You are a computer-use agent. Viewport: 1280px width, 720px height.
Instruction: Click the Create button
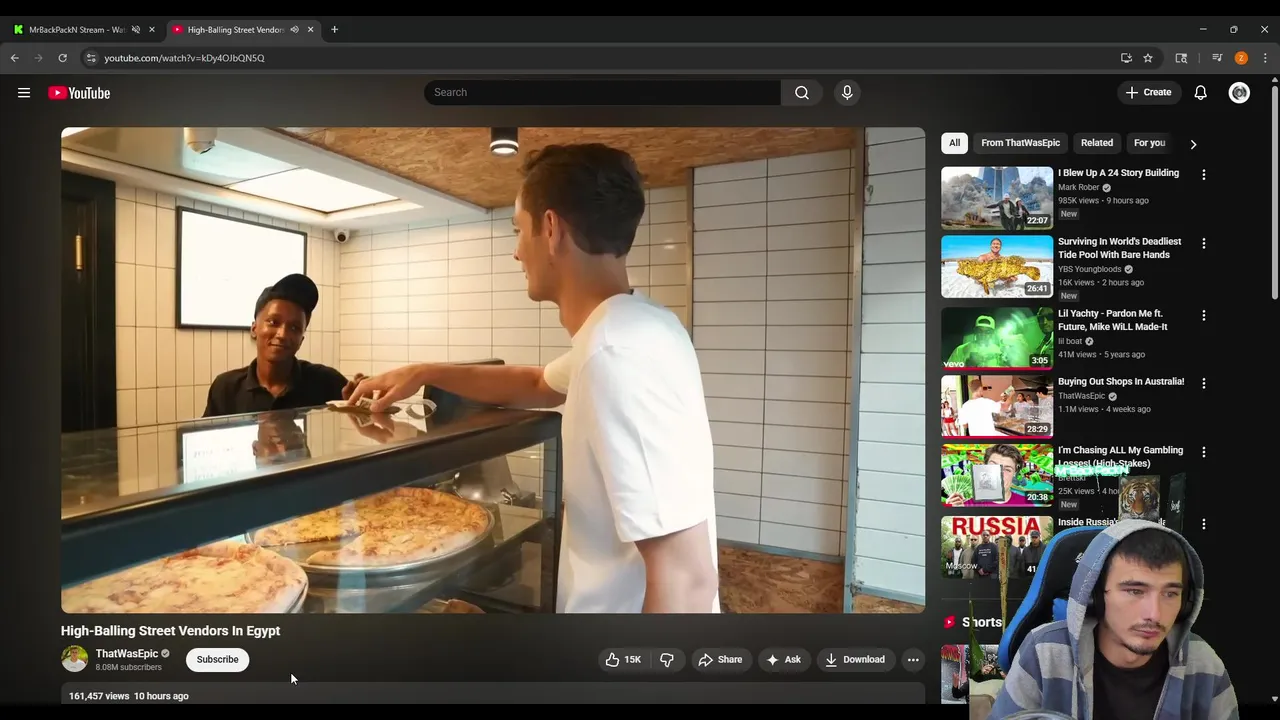point(1148,93)
